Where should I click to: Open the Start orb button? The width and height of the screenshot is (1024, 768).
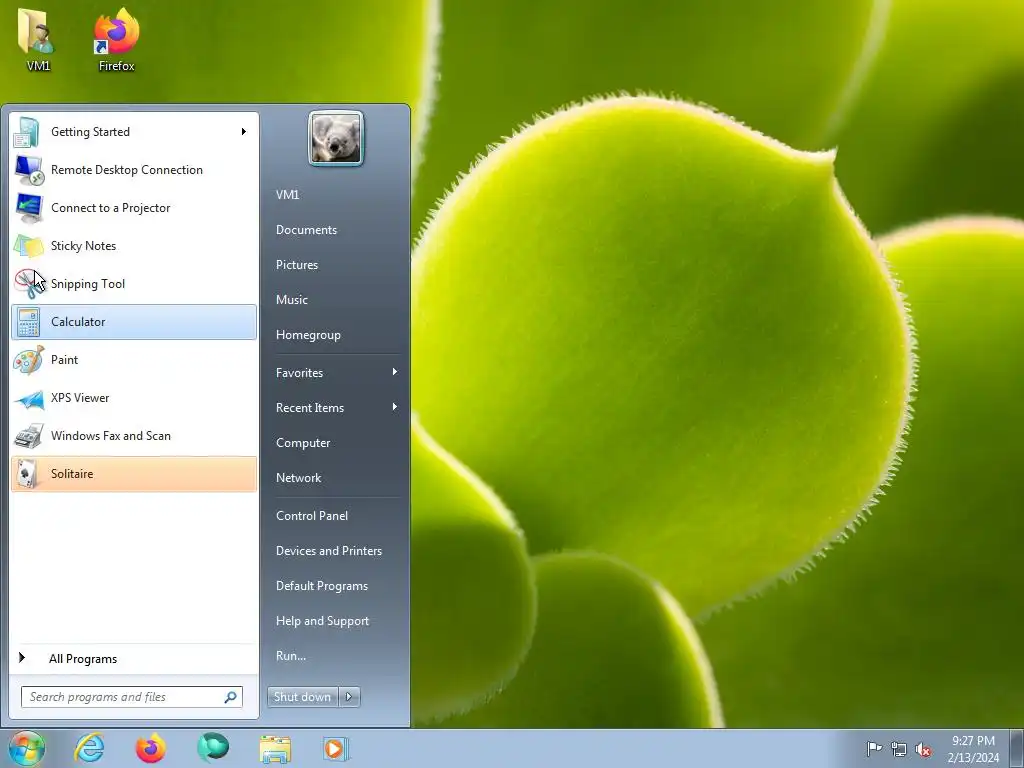27,748
